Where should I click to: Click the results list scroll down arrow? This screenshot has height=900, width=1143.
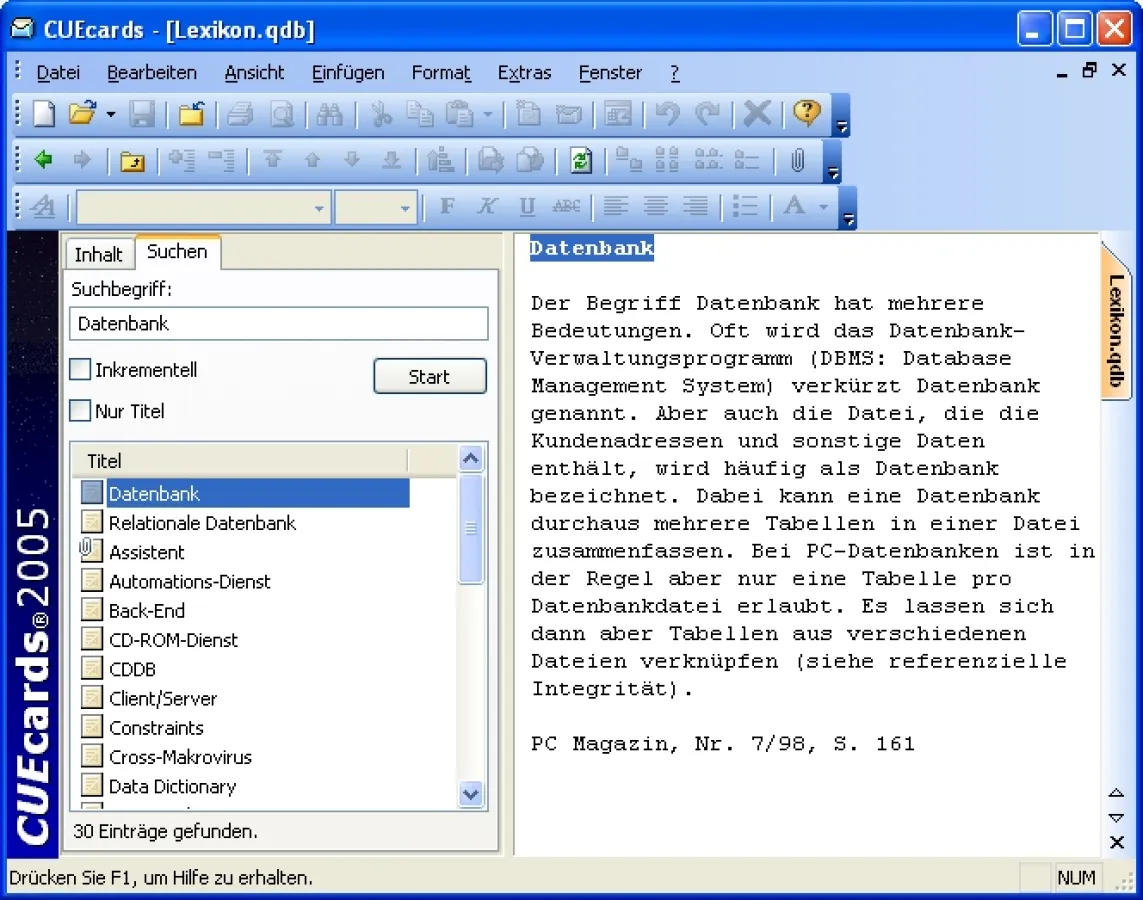coord(471,794)
